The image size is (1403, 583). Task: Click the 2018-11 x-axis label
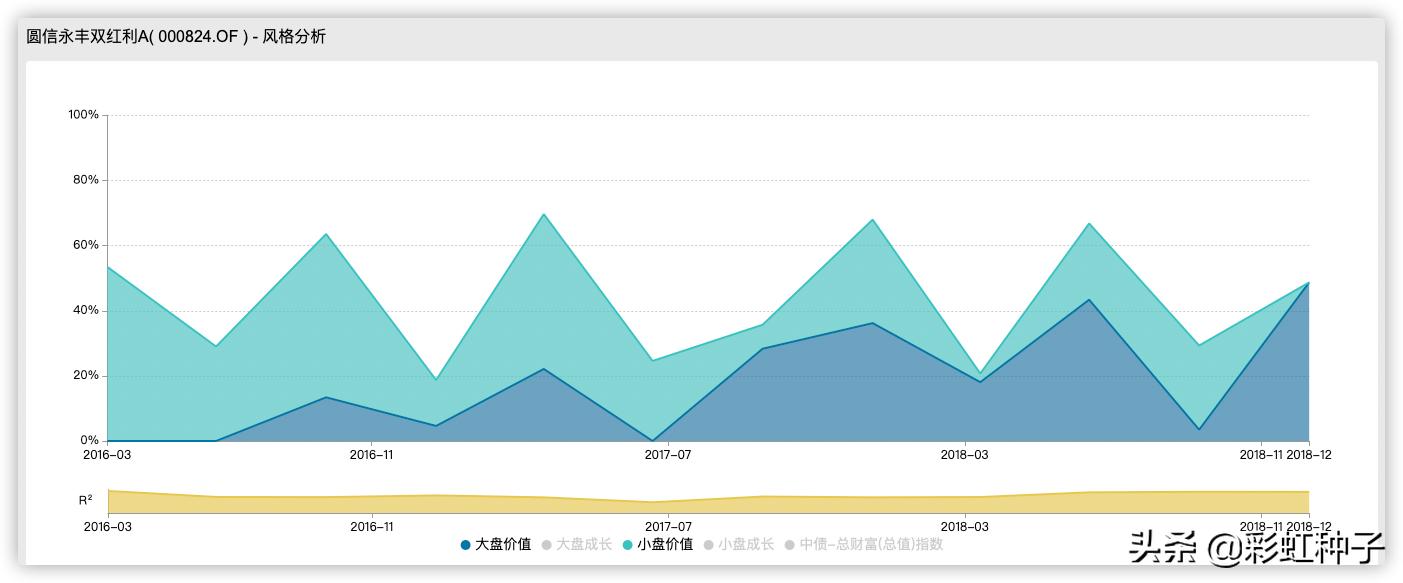coord(1259,453)
